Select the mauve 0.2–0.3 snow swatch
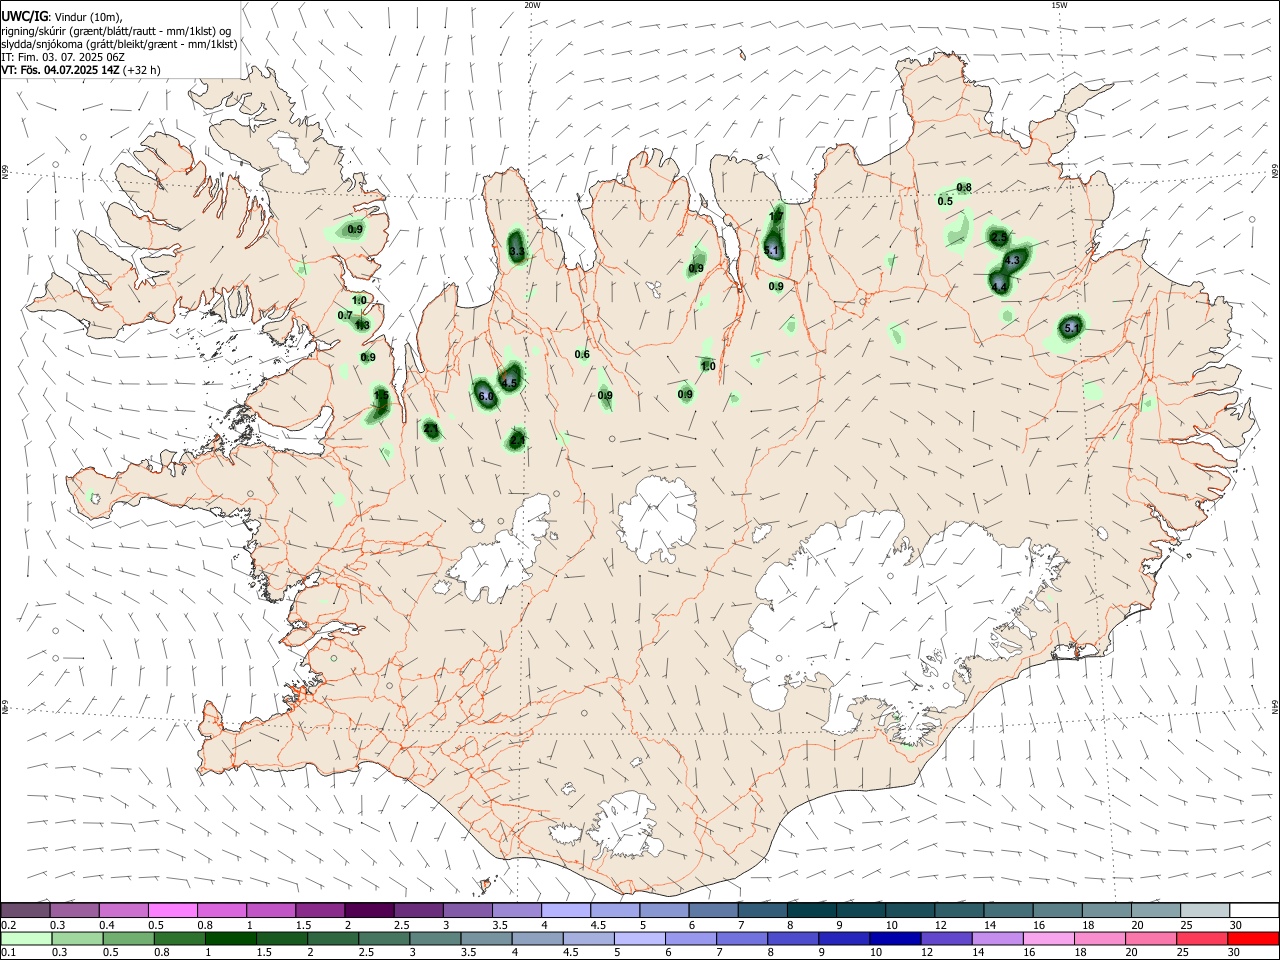The width and height of the screenshot is (1280, 960). (25, 910)
